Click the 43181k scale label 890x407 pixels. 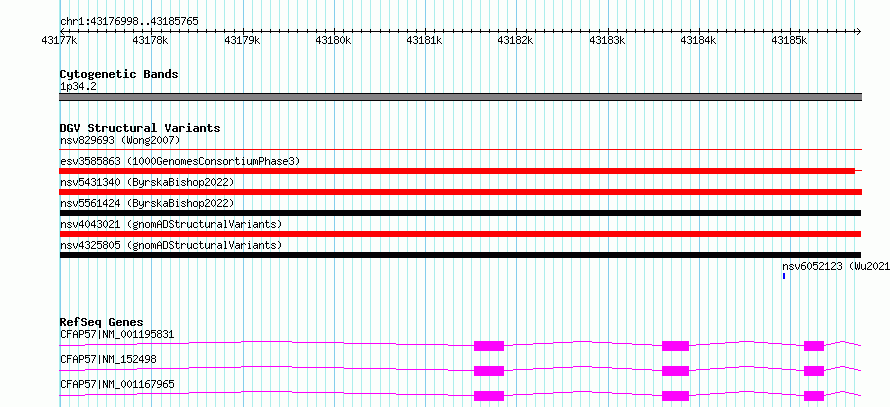[x=425, y=40]
